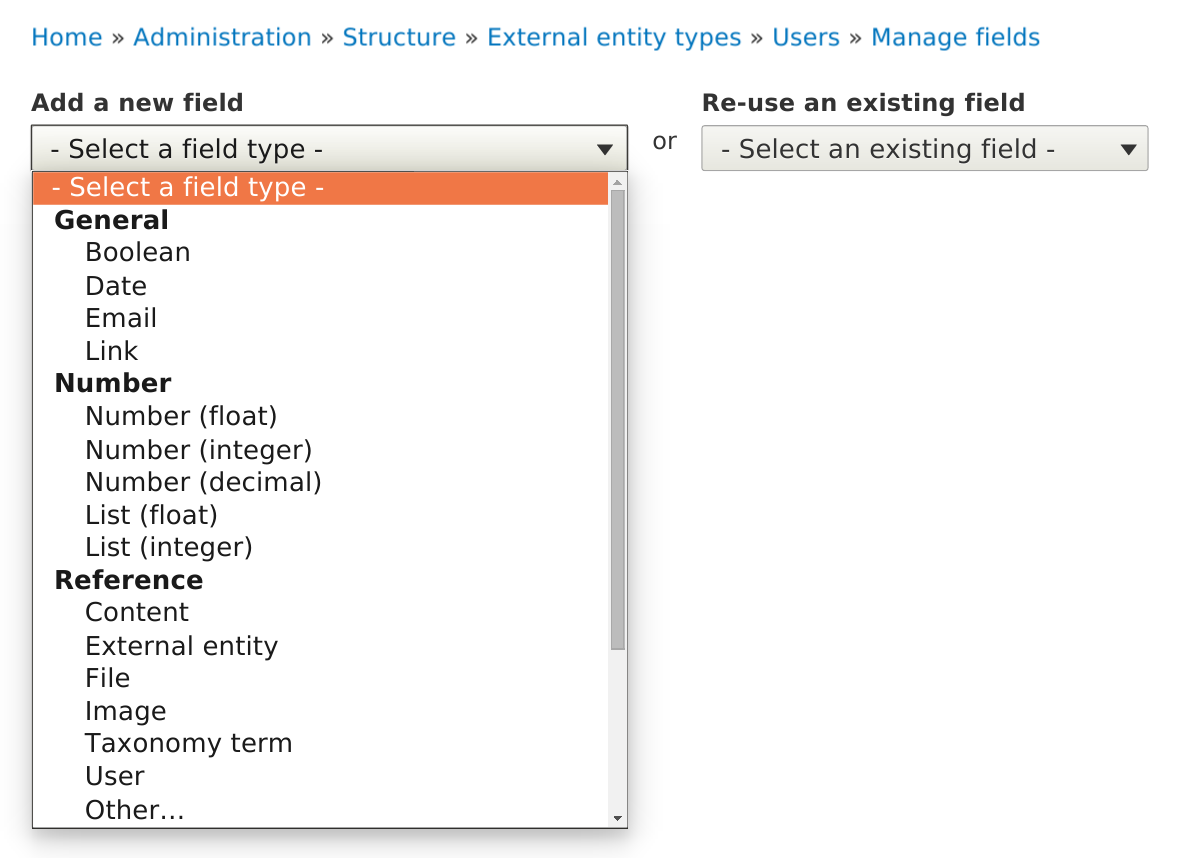
Task: Pick Number (decimal) from the options
Action: point(203,482)
